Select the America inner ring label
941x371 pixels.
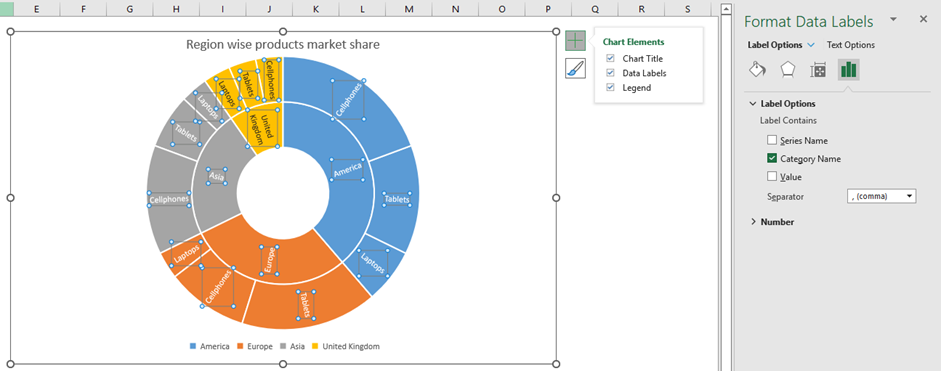tap(347, 169)
